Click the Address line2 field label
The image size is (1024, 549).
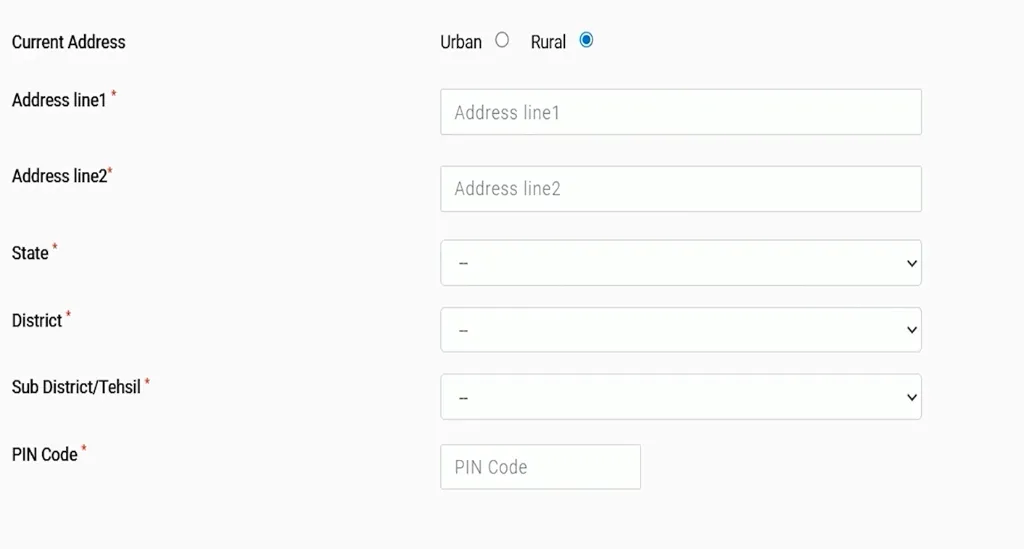[x=59, y=176]
